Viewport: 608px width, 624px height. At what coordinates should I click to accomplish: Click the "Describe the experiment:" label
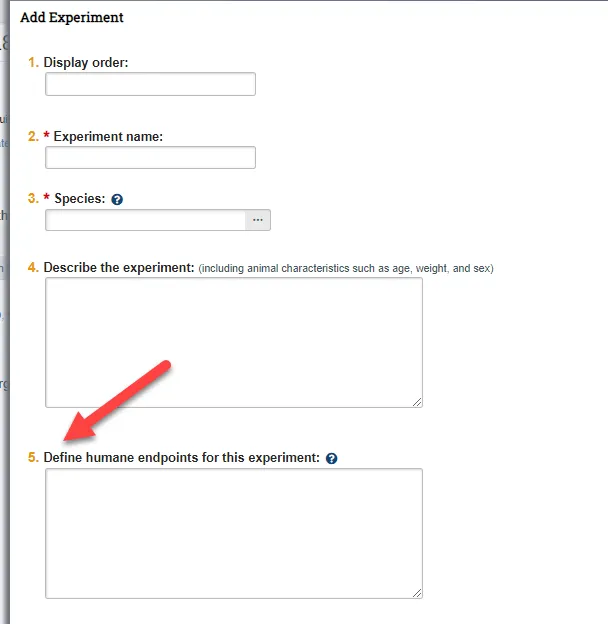[x=118, y=268]
